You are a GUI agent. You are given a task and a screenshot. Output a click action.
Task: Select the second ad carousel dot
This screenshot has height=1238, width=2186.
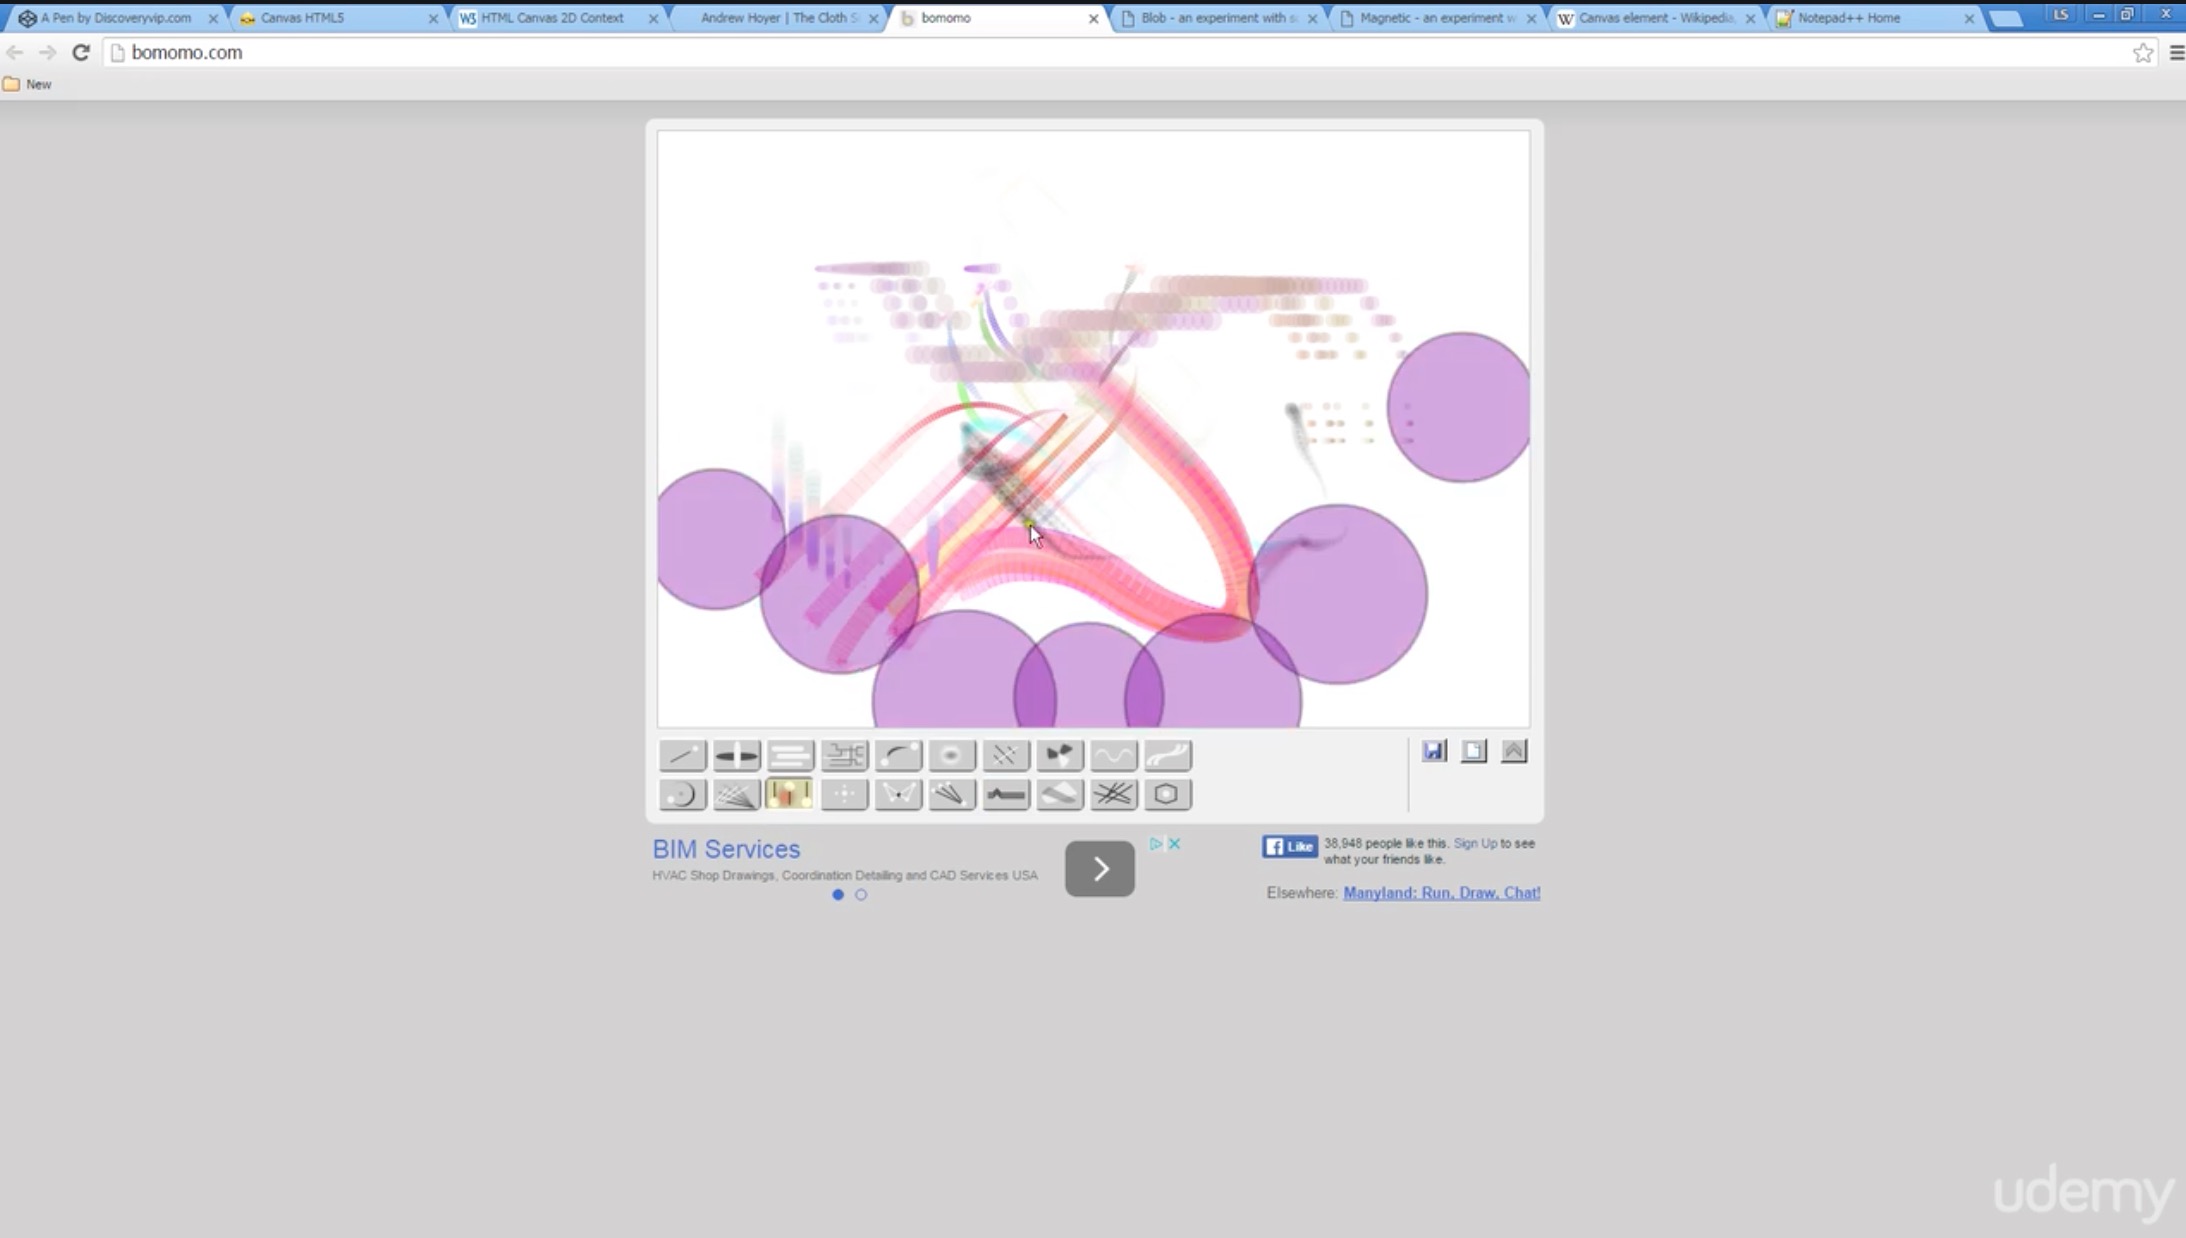click(861, 895)
